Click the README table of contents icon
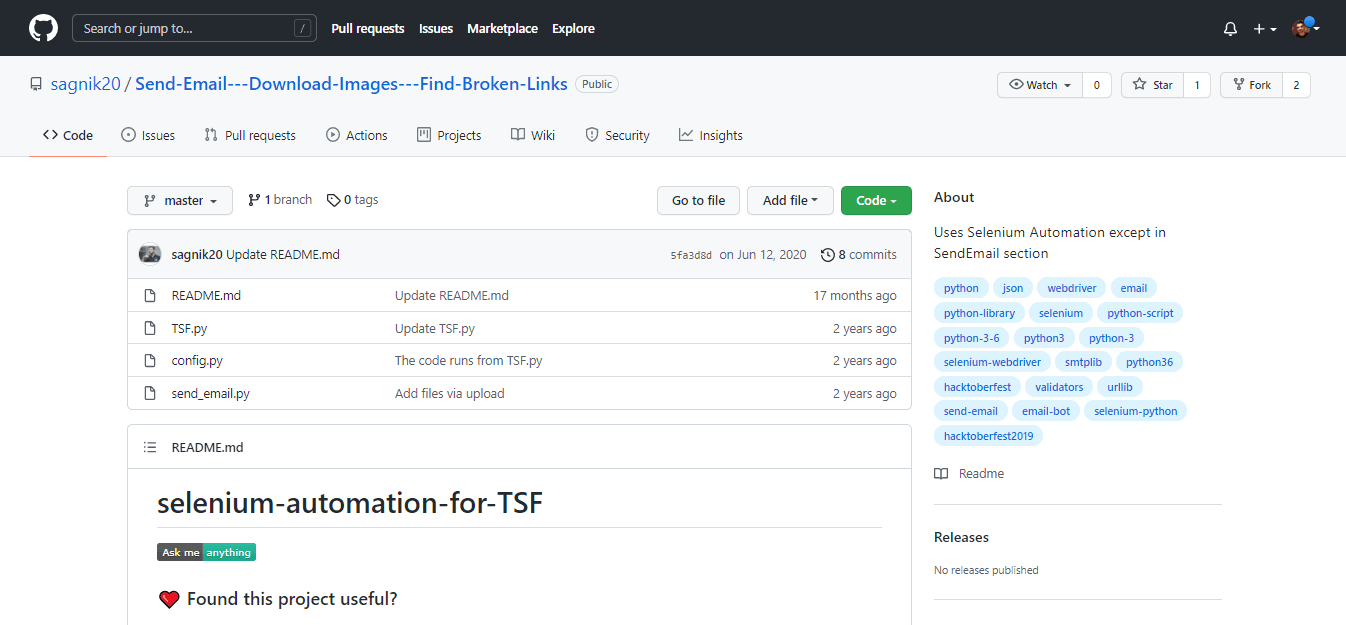Image resolution: width=1346 pixels, height=625 pixels. (x=150, y=447)
